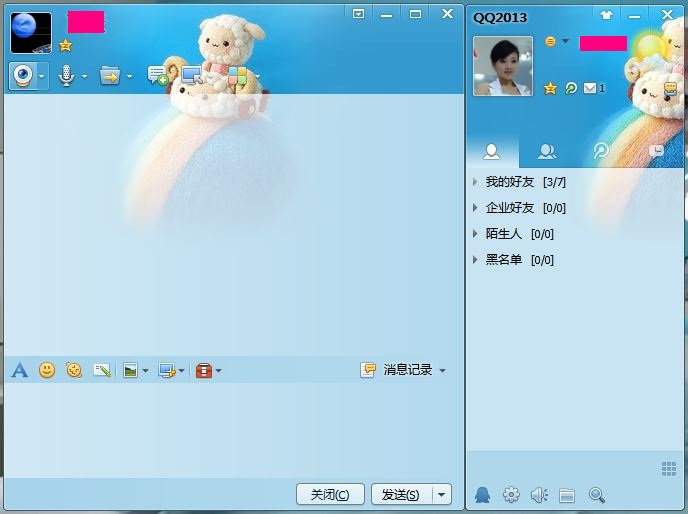This screenshot has width=688, height=514.
Task: Click the 发送(S) send button
Action: click(x=401, y=495)
